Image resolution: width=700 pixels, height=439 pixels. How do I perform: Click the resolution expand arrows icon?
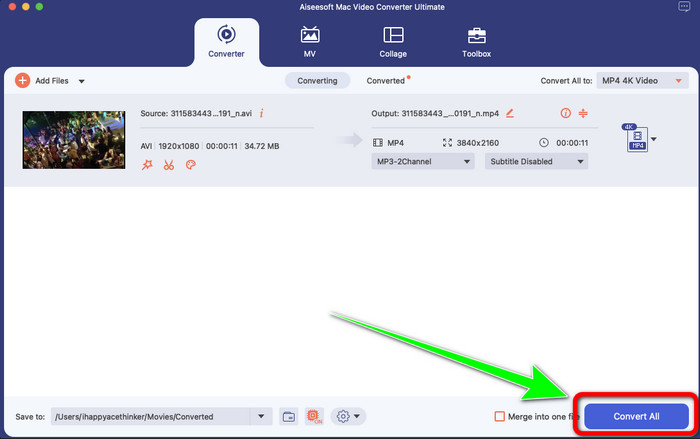(447, 143)
